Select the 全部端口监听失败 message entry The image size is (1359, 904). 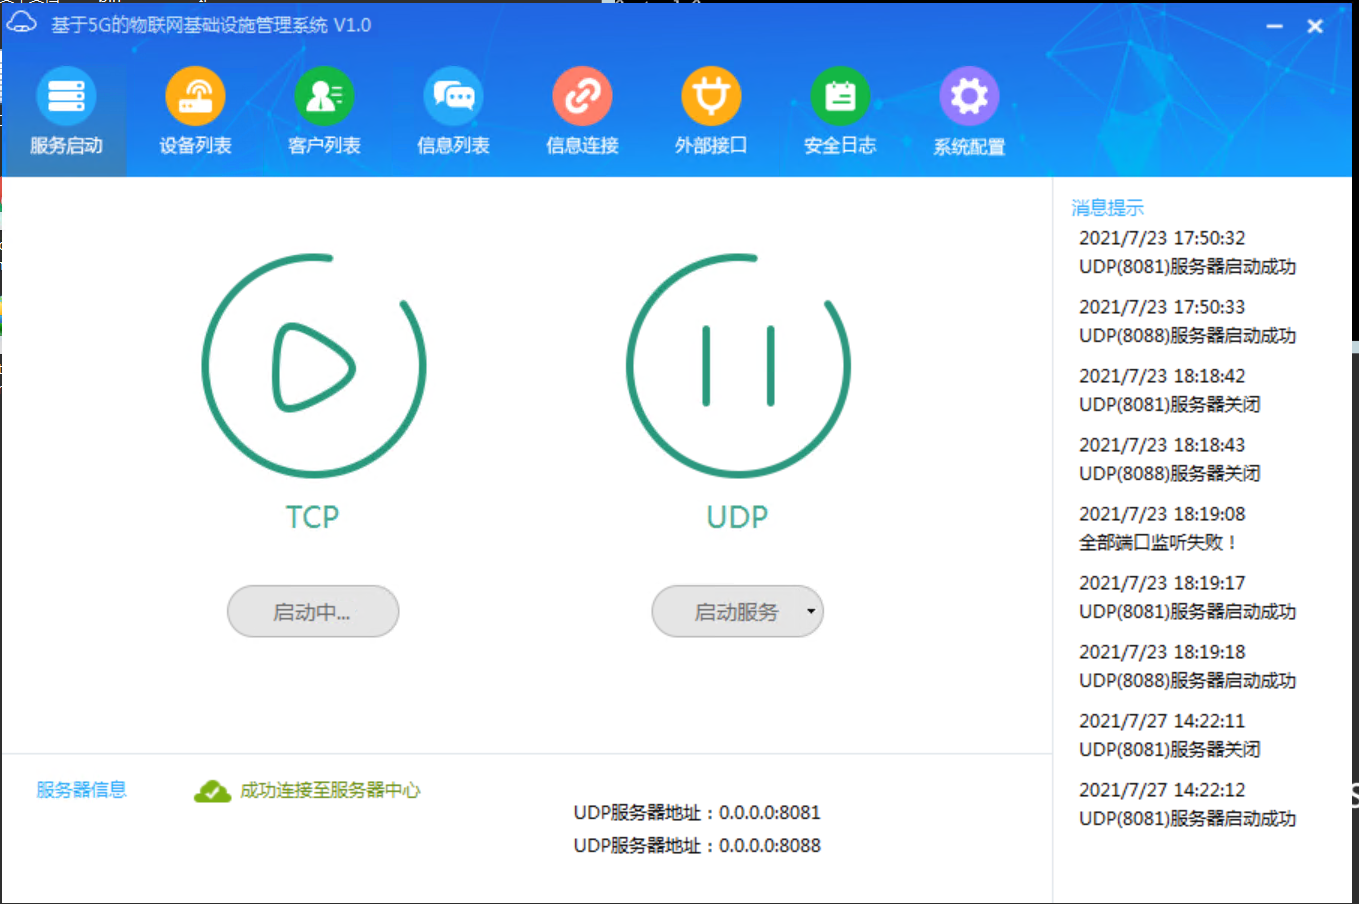pos(1158,543)
